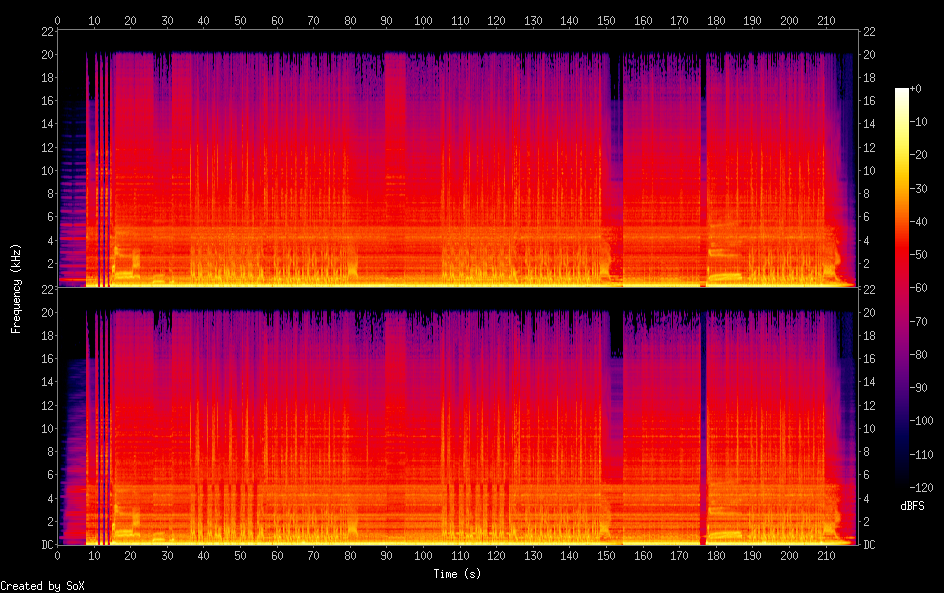Screen dimensions: 944x593
Task: Select the "-30" color scale label
Action: pyautogui.click(x=918, y=188)
